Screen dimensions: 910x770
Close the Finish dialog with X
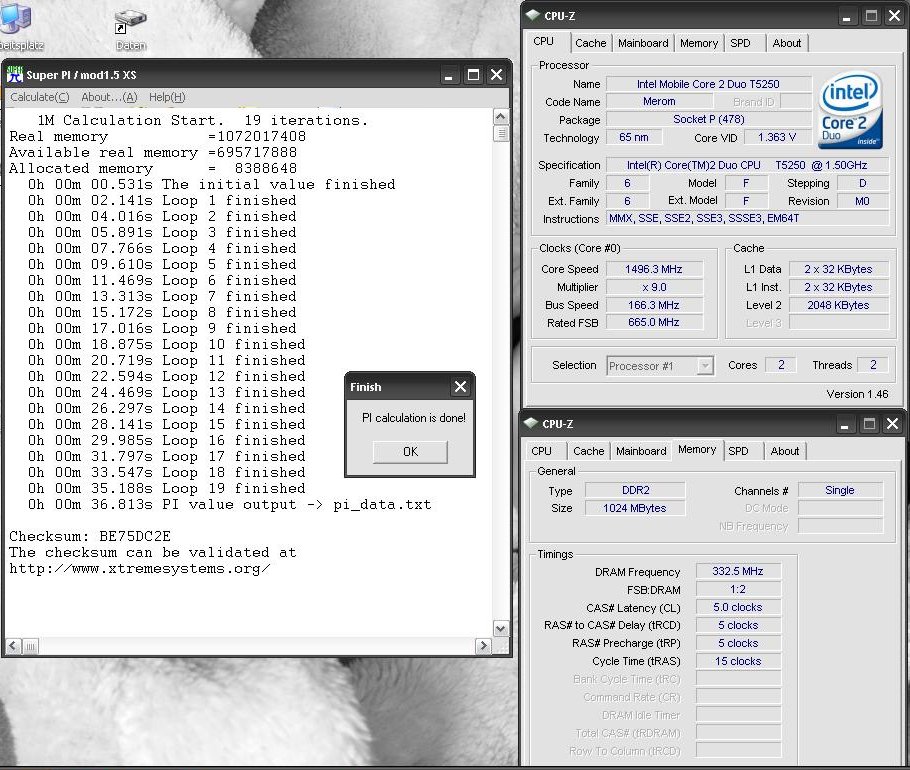460,386
